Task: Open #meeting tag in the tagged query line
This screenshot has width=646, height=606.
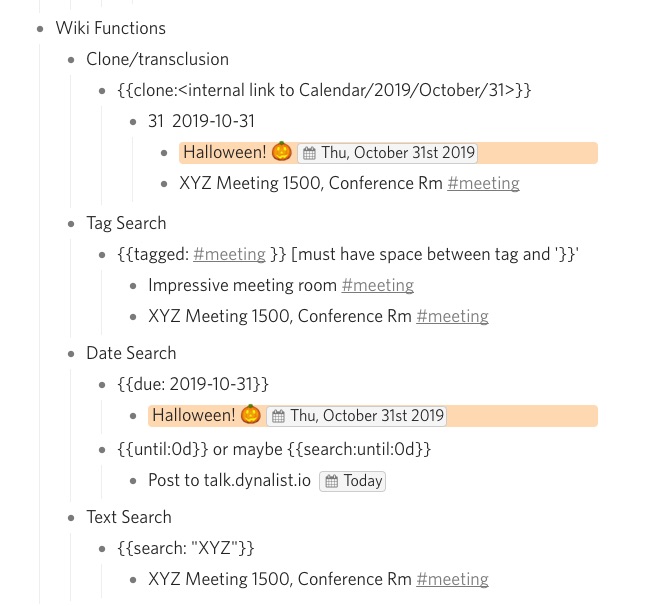Action: 229,254
